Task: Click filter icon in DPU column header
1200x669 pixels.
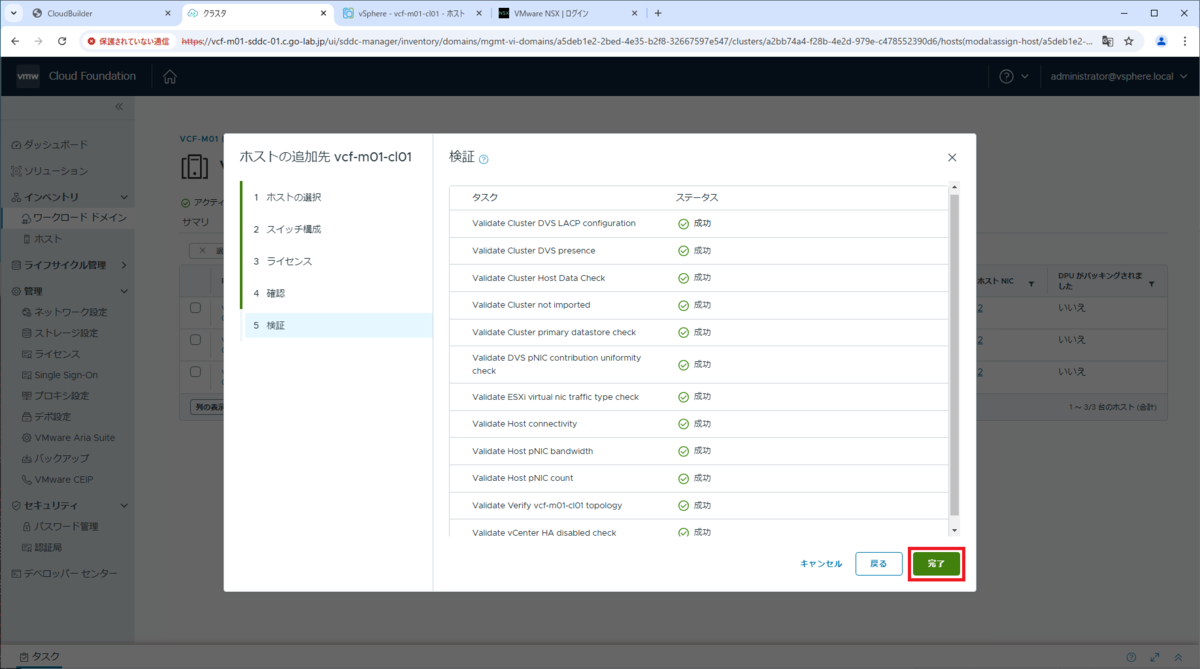Action: 1151,285
